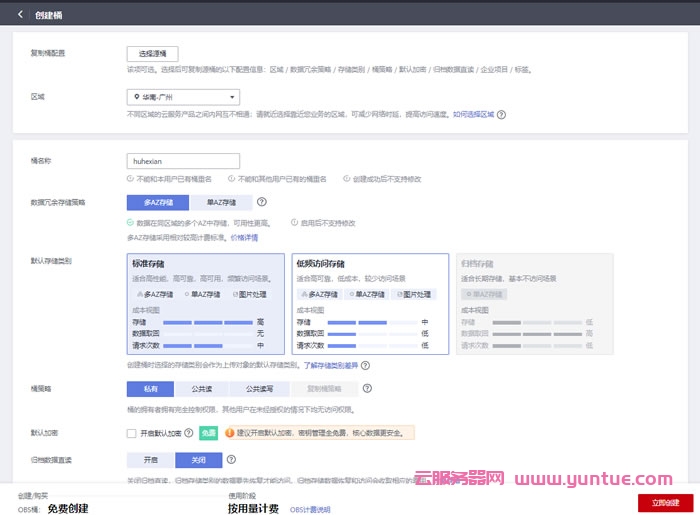700x515 pixels.
Task: Select the 标准存储 storage class card
Action: tap(206, 304)
